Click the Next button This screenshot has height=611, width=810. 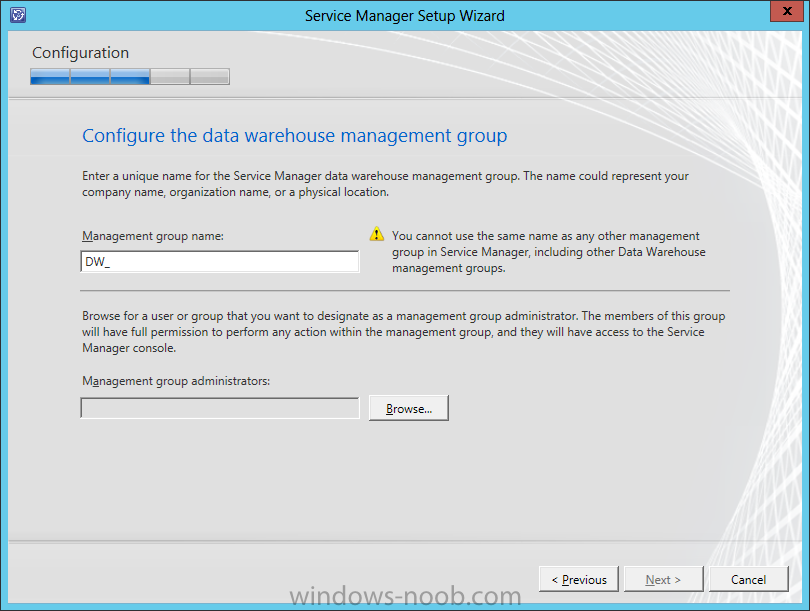click(x=663, y=579)
